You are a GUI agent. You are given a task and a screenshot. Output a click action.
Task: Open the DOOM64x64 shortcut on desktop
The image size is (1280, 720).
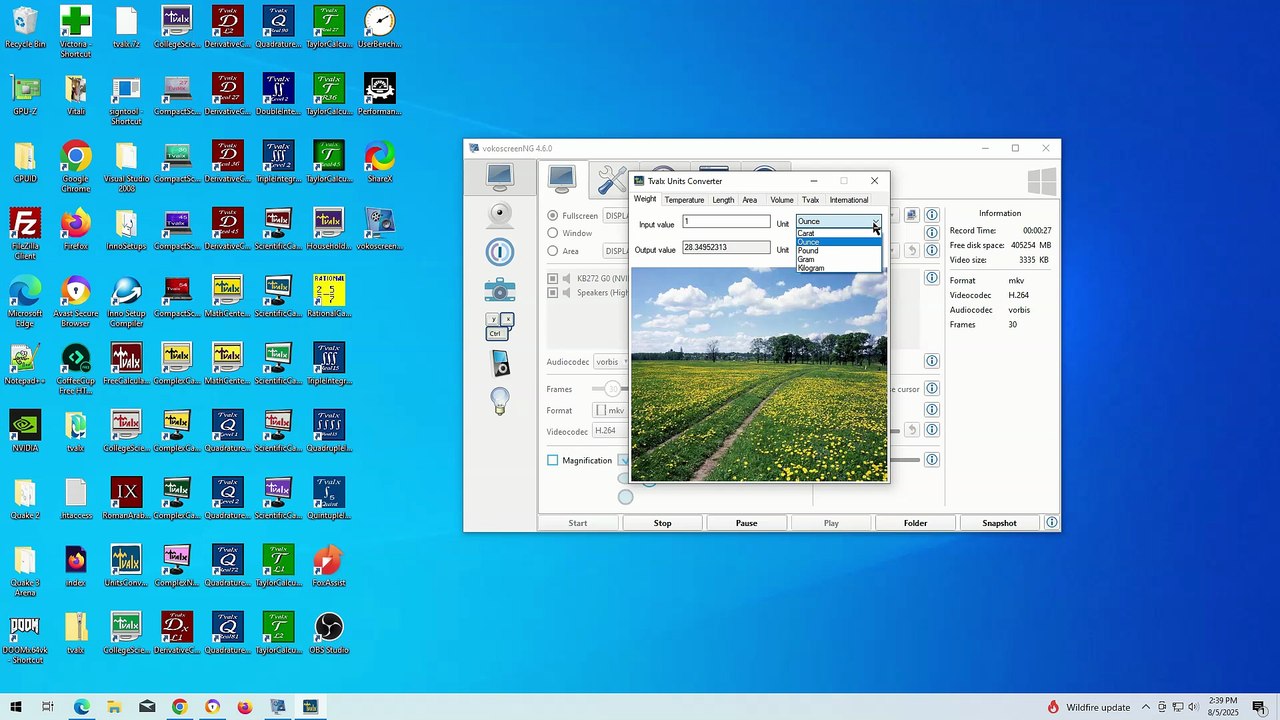pos(25,638)
